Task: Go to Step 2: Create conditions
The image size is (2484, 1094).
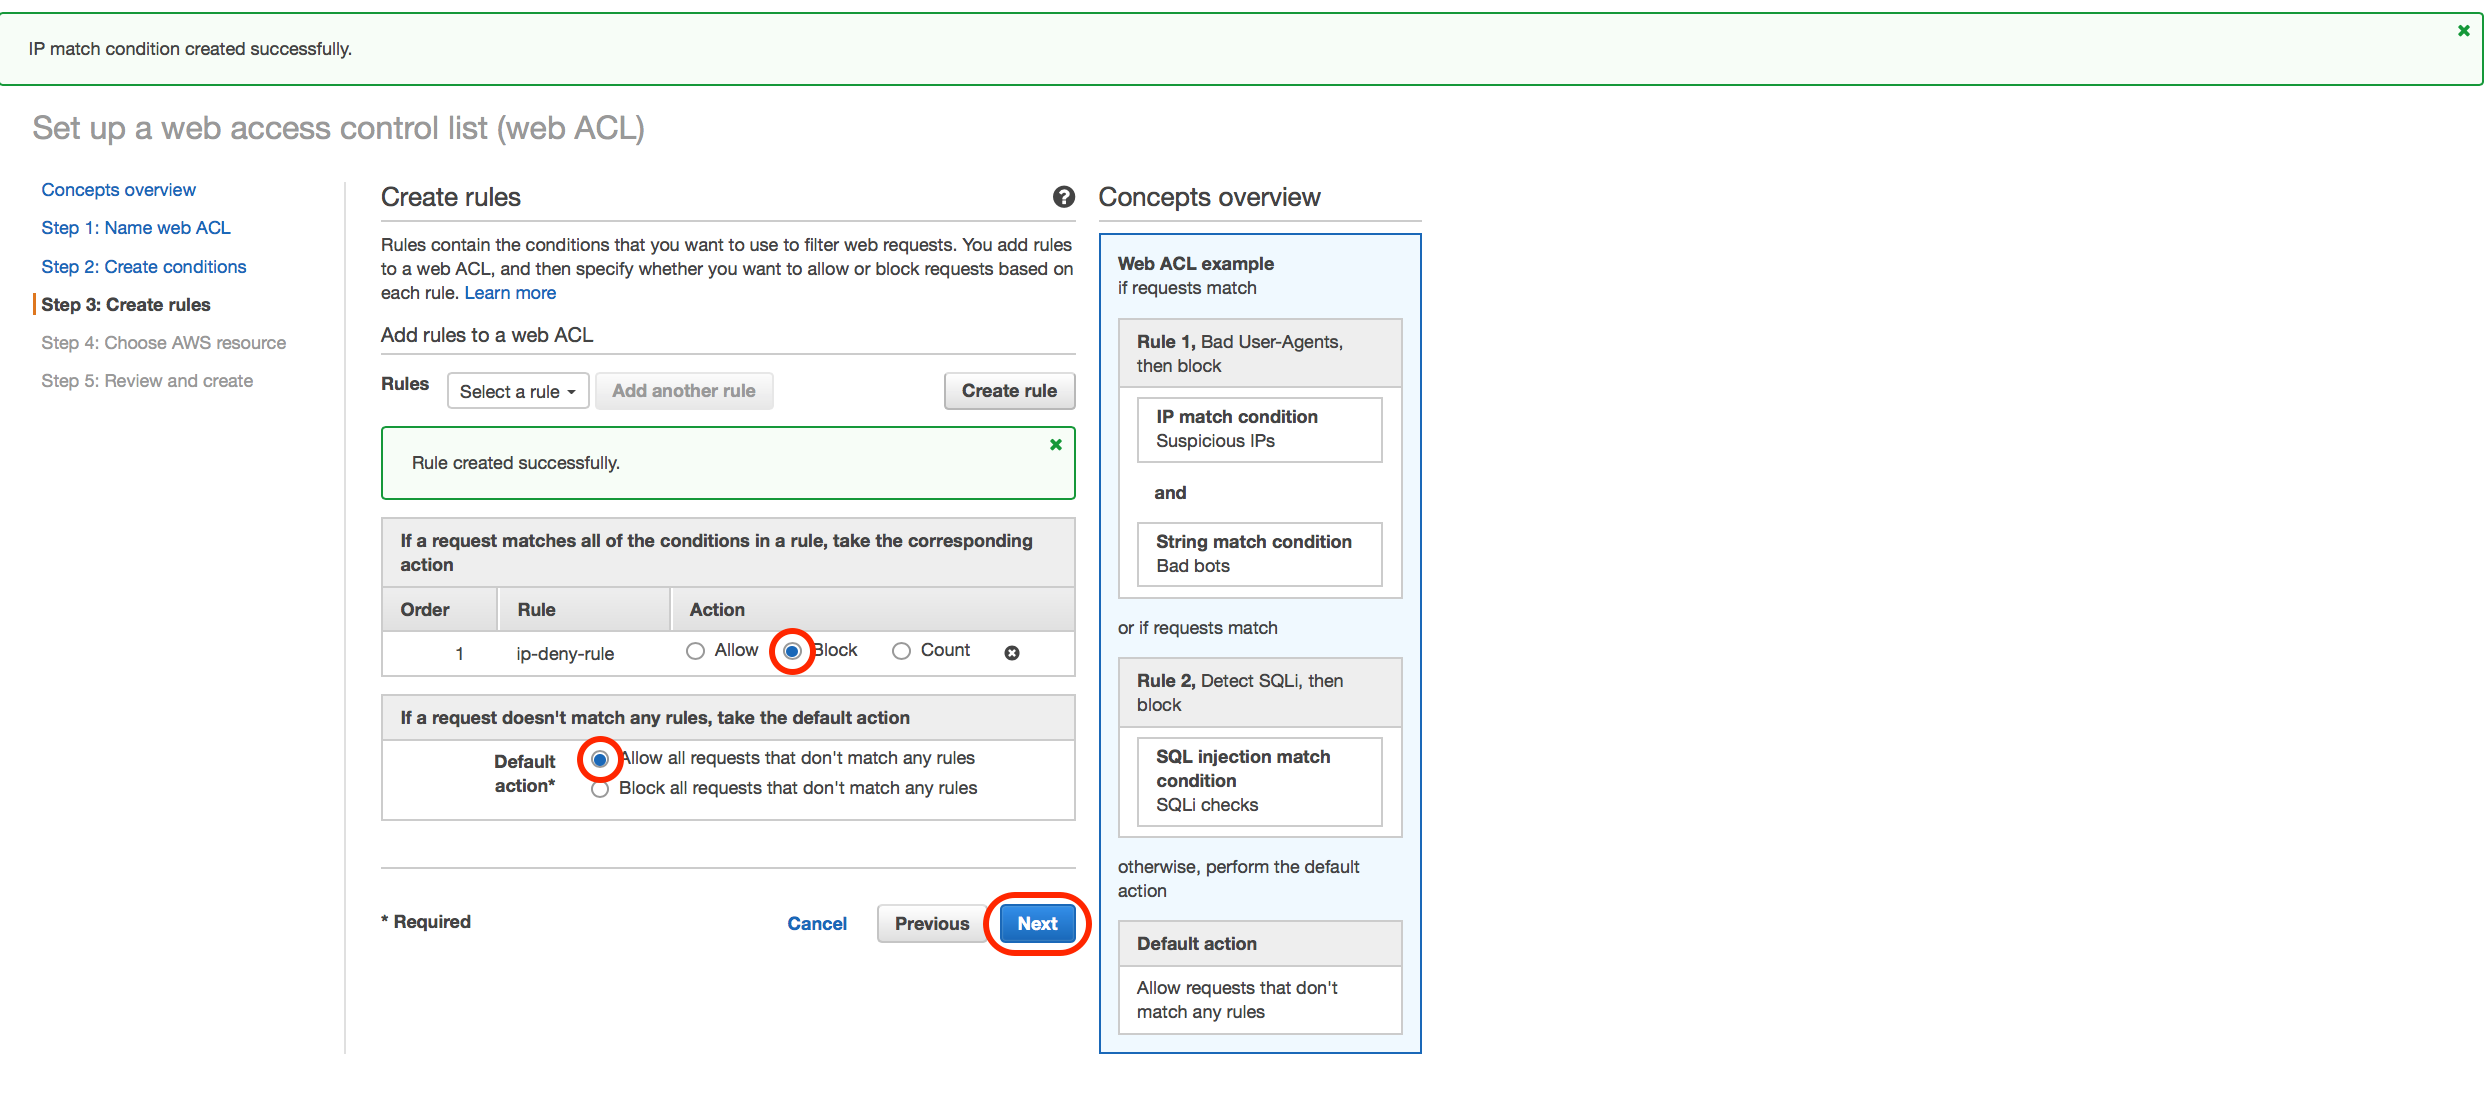Action: (143, 266)
